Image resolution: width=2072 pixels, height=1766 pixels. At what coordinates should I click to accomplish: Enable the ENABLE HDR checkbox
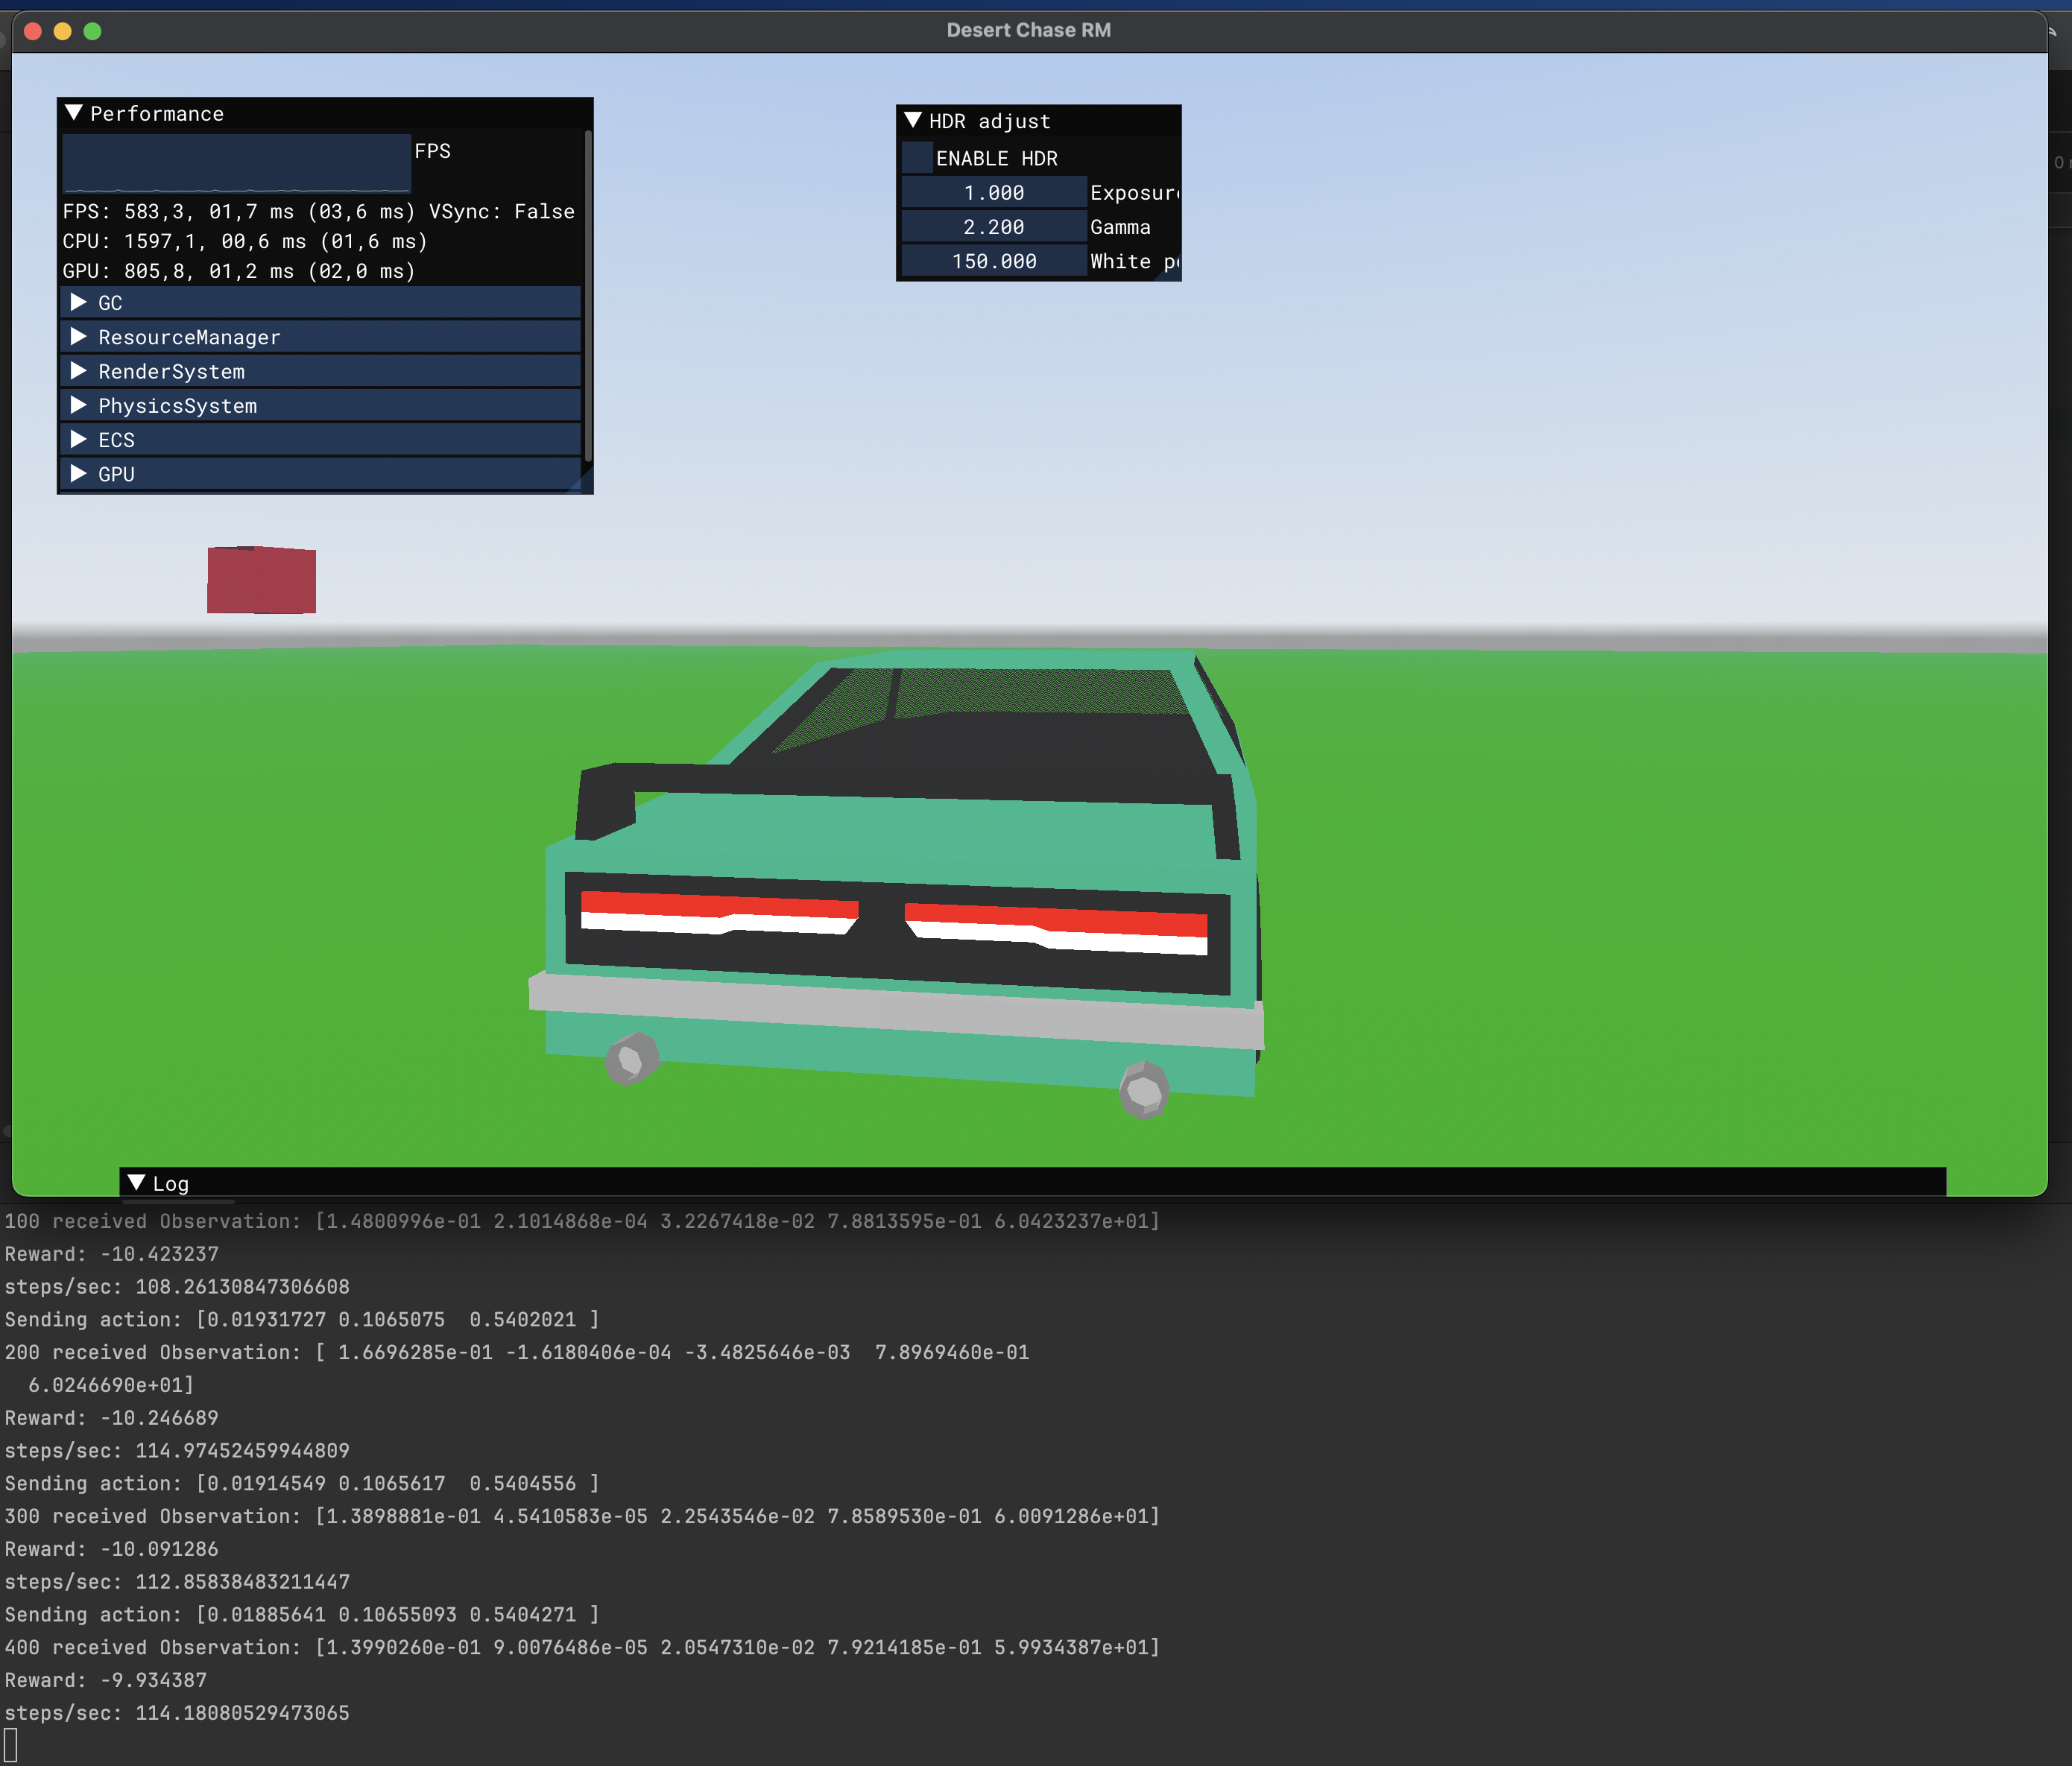pyautogui.click(x=917, y=158)
